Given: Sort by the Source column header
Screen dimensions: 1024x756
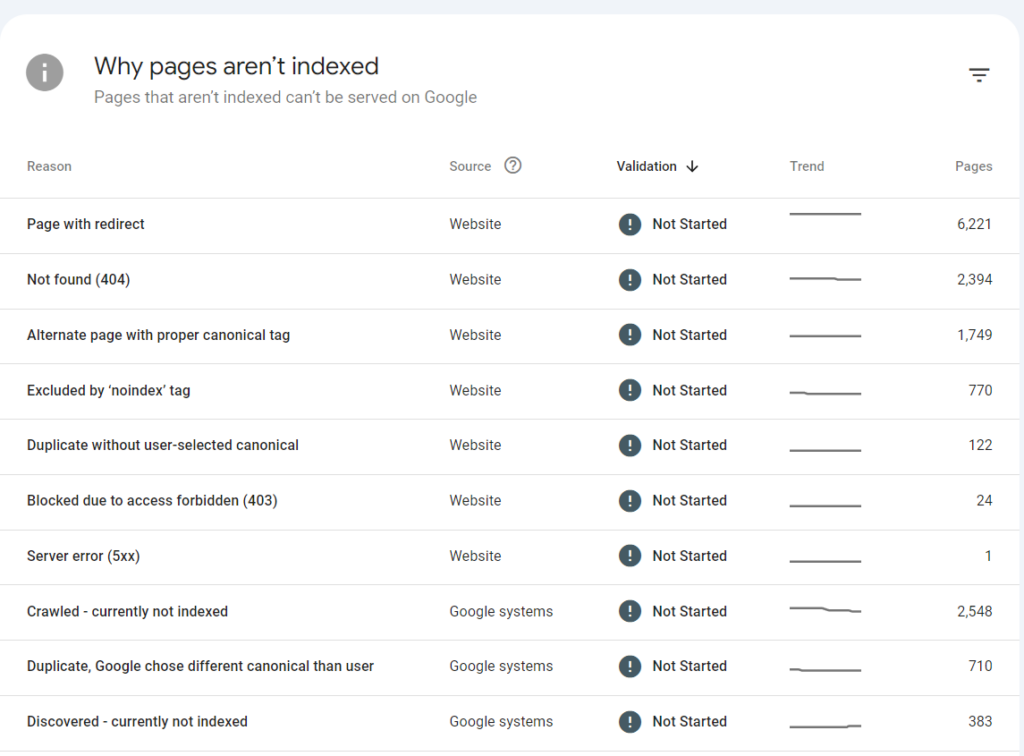Looking at the screenshot, I should (x=470, y=166).
